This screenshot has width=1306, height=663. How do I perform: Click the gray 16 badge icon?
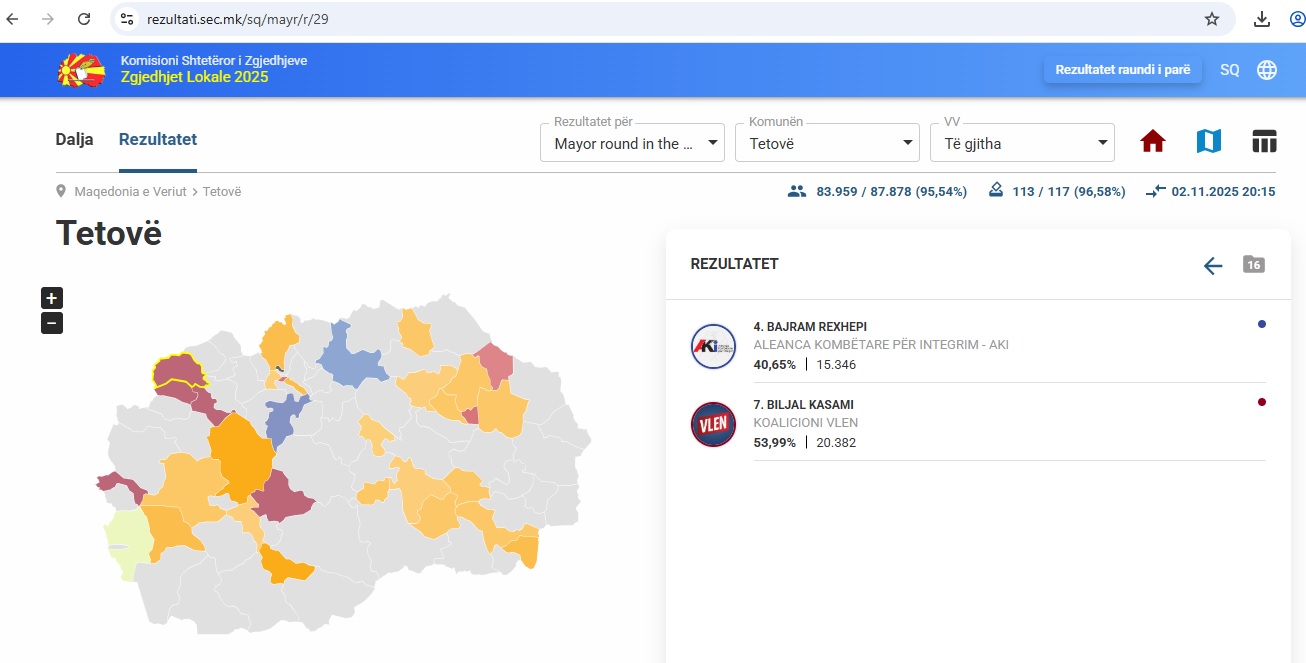[1253, 264]
